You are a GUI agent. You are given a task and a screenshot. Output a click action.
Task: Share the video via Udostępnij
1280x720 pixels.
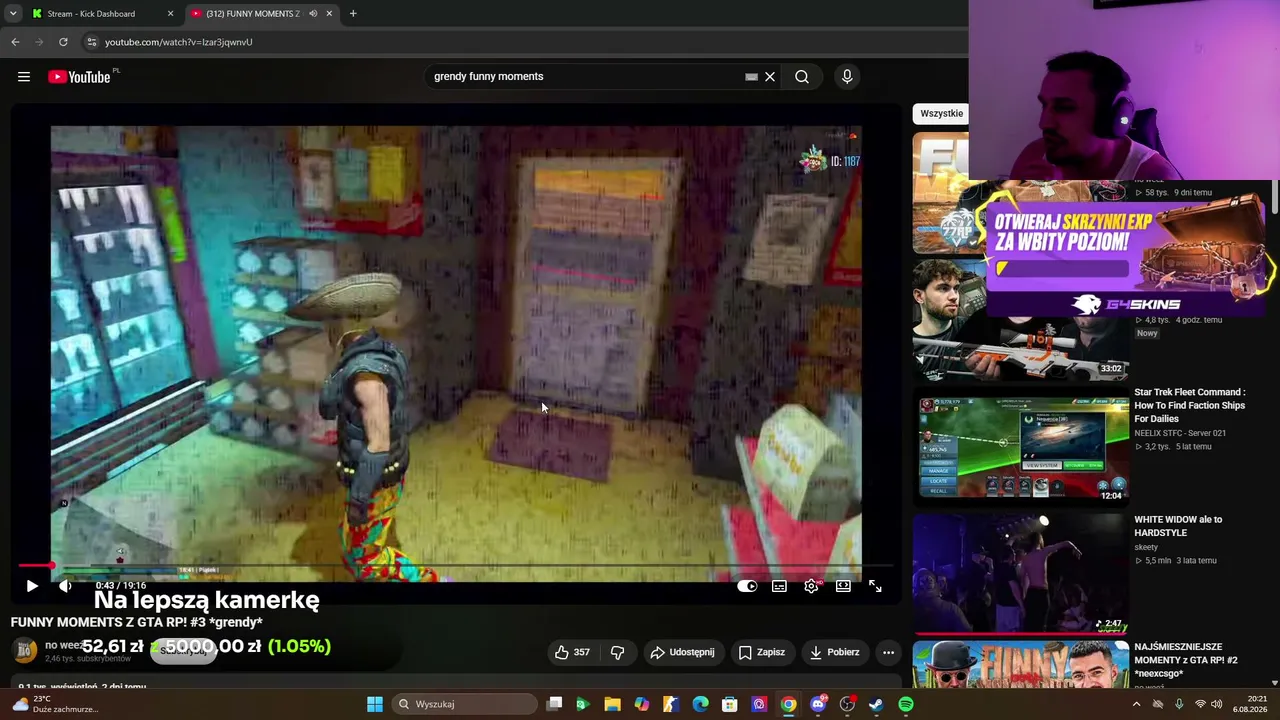(682, 653)
